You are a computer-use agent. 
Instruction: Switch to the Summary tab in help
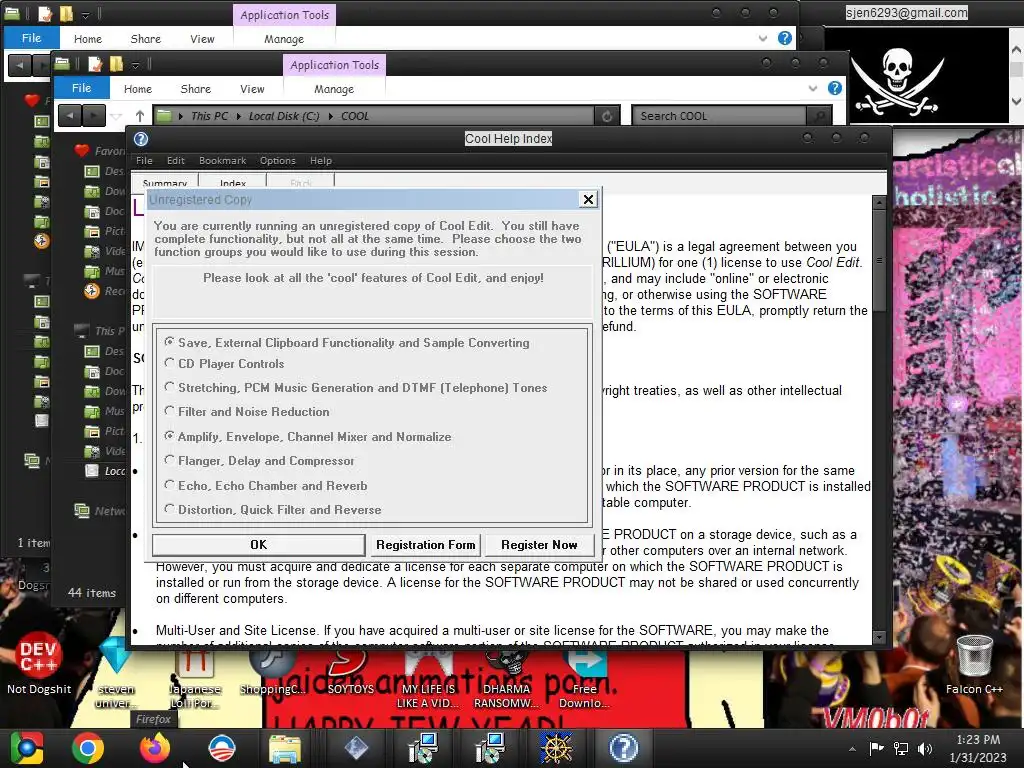click(165, 182)
